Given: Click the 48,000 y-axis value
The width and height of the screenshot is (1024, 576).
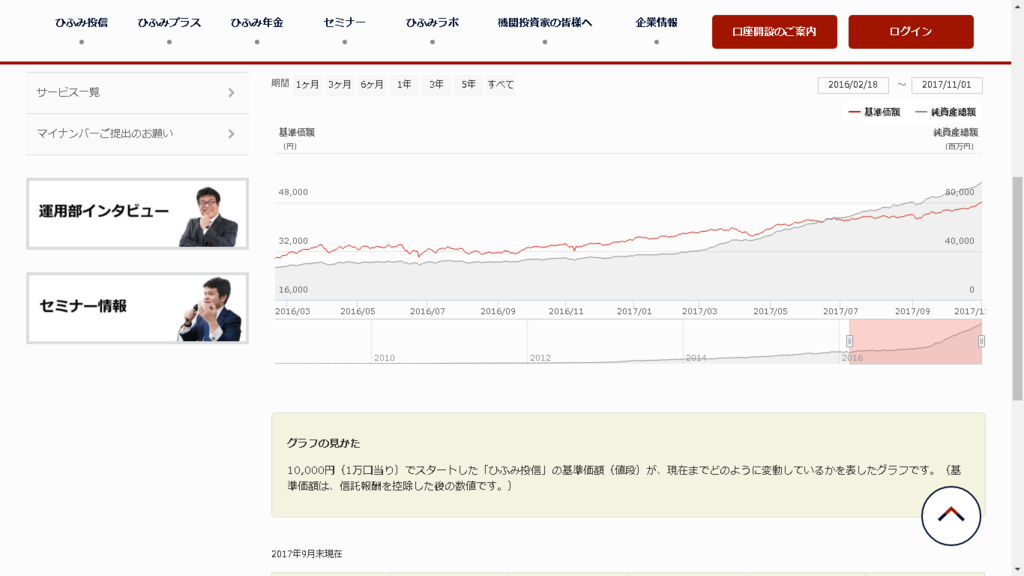Looking at the screenshot, I should pyautogui.click(x=293, y=192).
